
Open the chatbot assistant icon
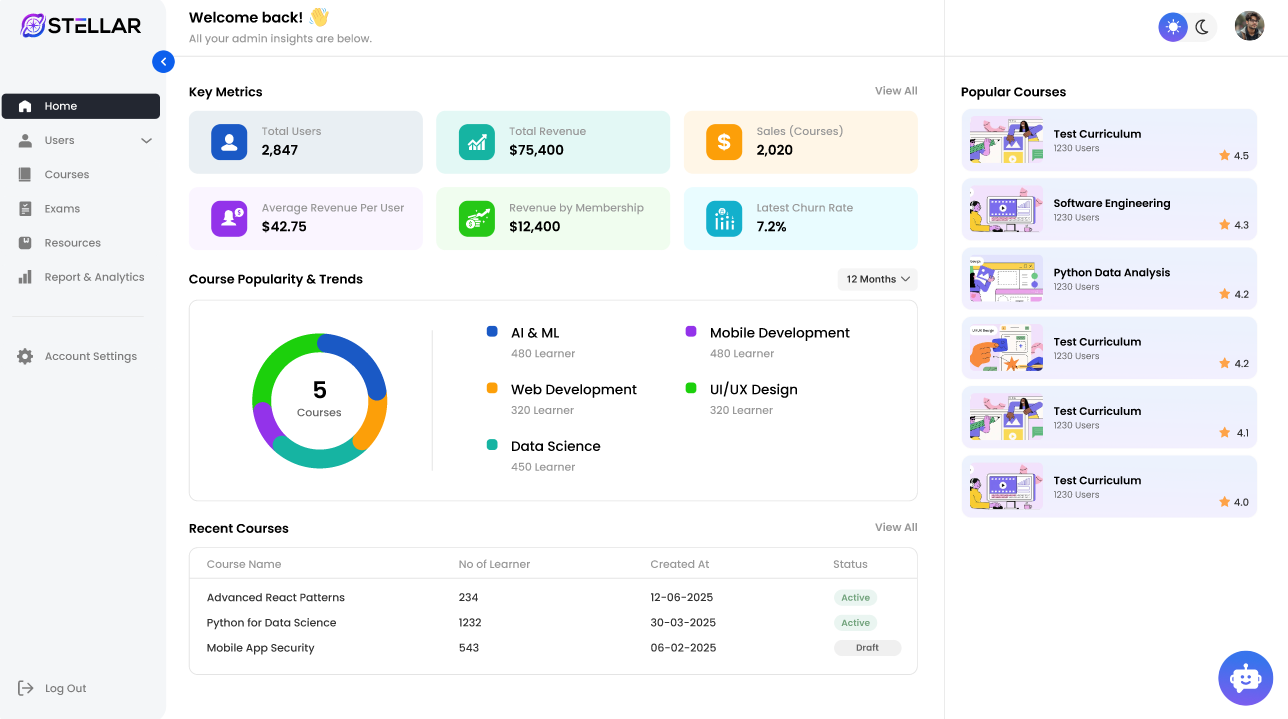point(1245,678)
